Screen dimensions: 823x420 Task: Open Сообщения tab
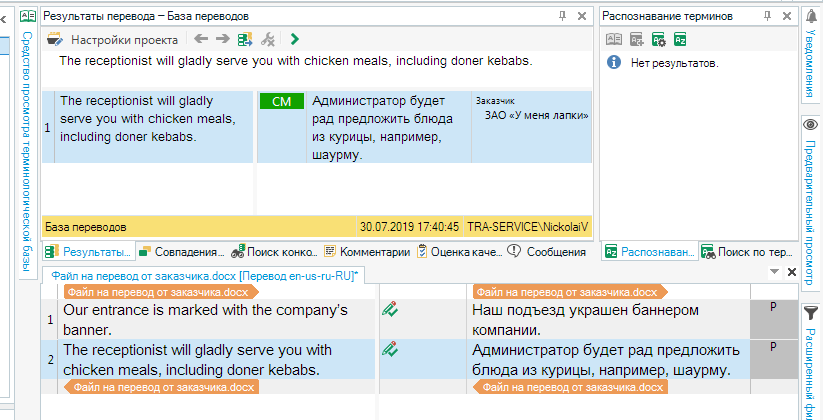[548, 252]
